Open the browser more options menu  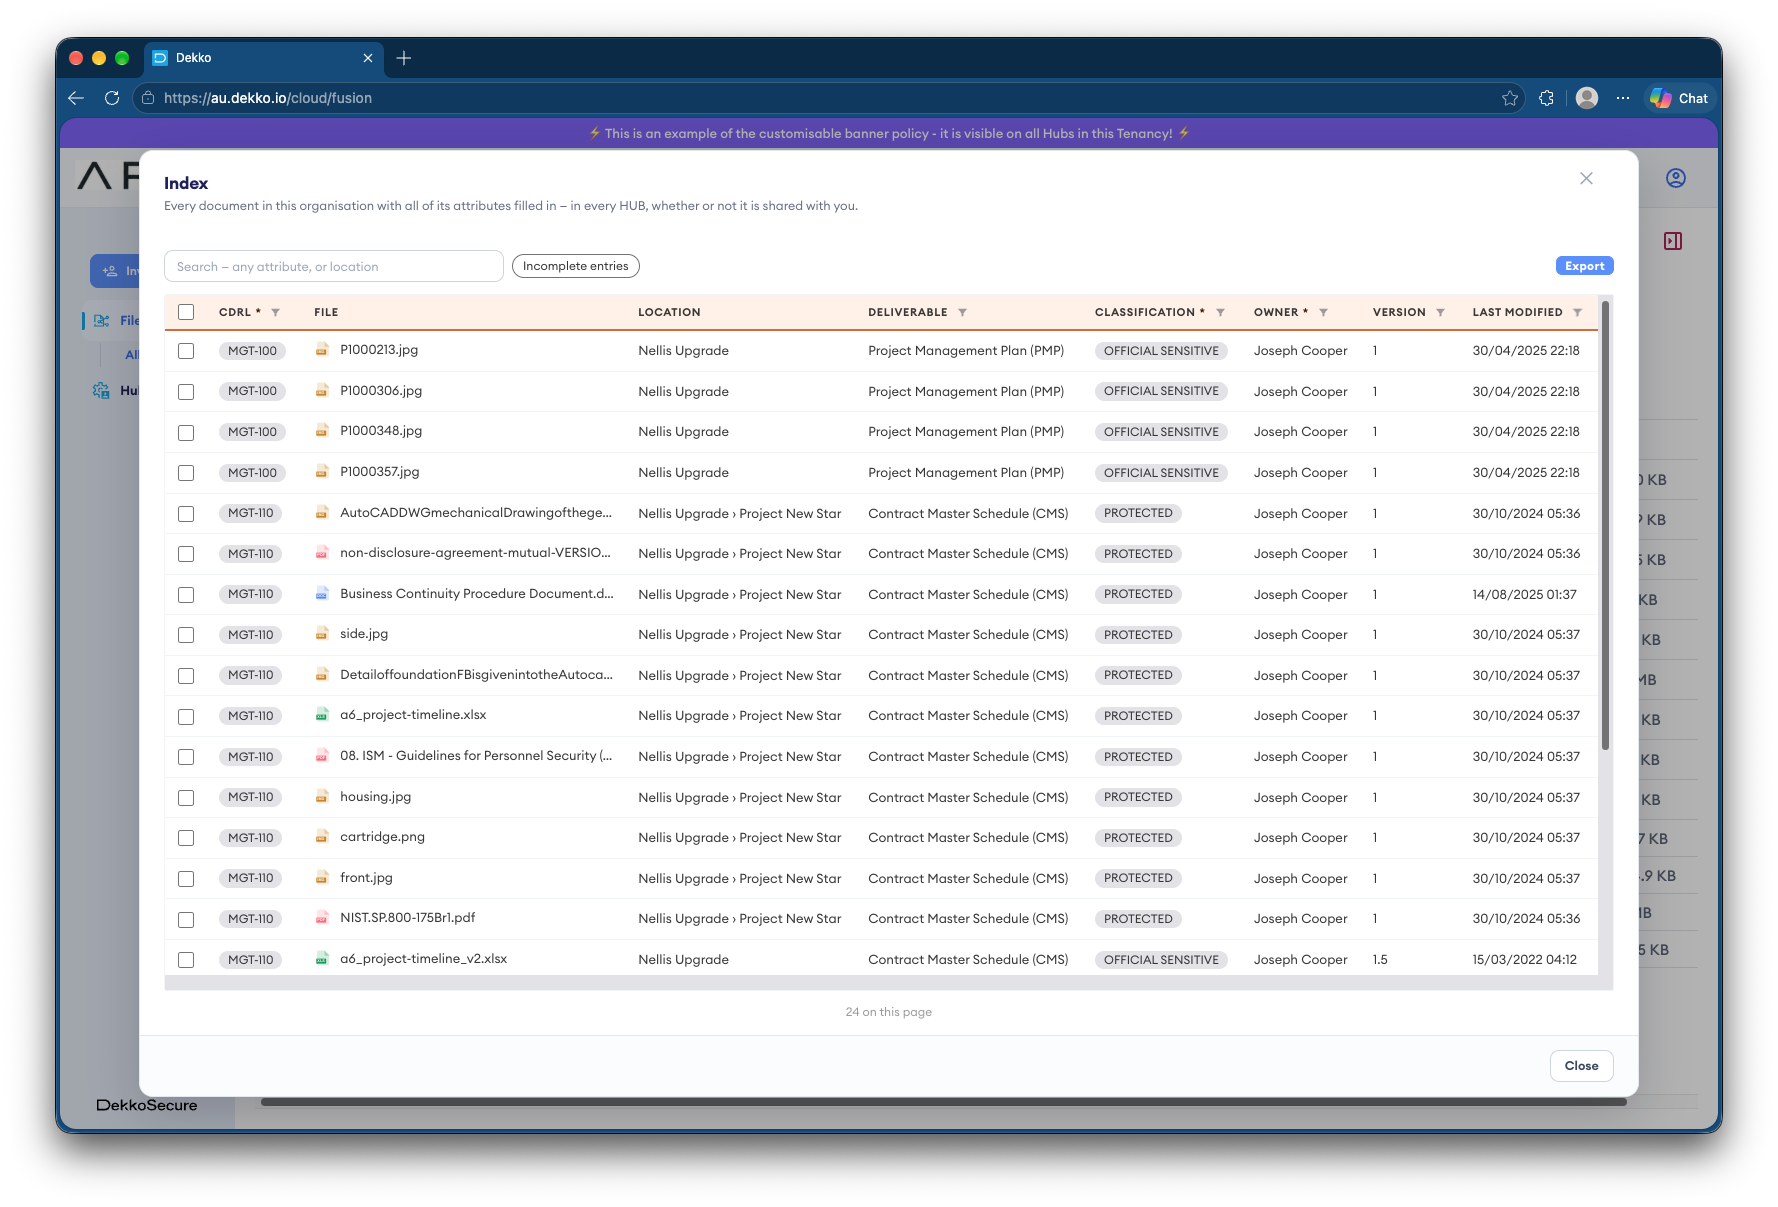pyautogui.click(x=1623, y=98)
